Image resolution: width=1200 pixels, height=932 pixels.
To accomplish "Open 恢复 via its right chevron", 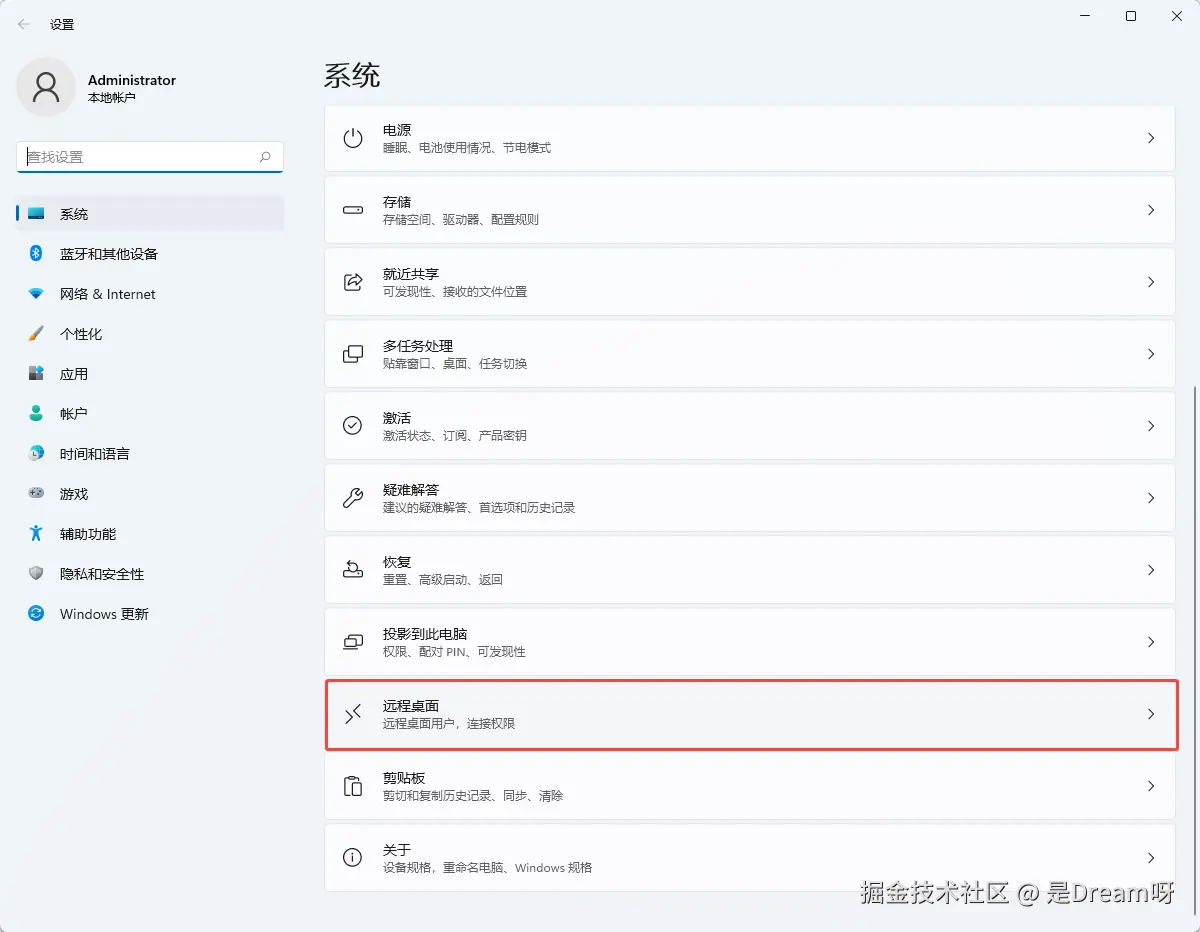I will tap(1151, 570).
